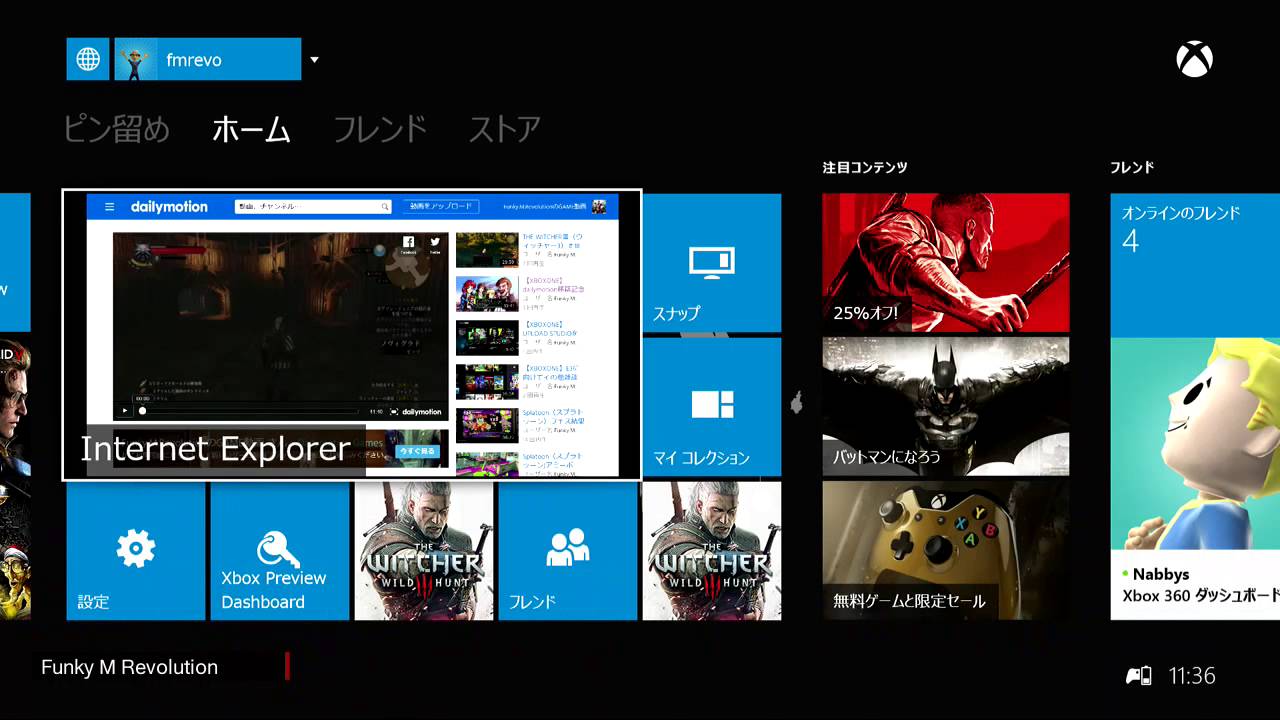Select the ホーム tab
Image resolution: width=1280 pixels, height=720 pixels.
tap(251, 129)
